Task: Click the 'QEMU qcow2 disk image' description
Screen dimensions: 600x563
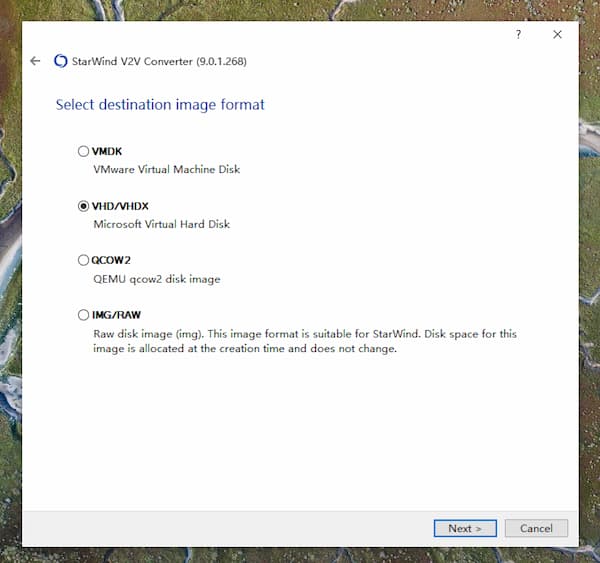Action: pyautogui.click(x=157, y=279)
